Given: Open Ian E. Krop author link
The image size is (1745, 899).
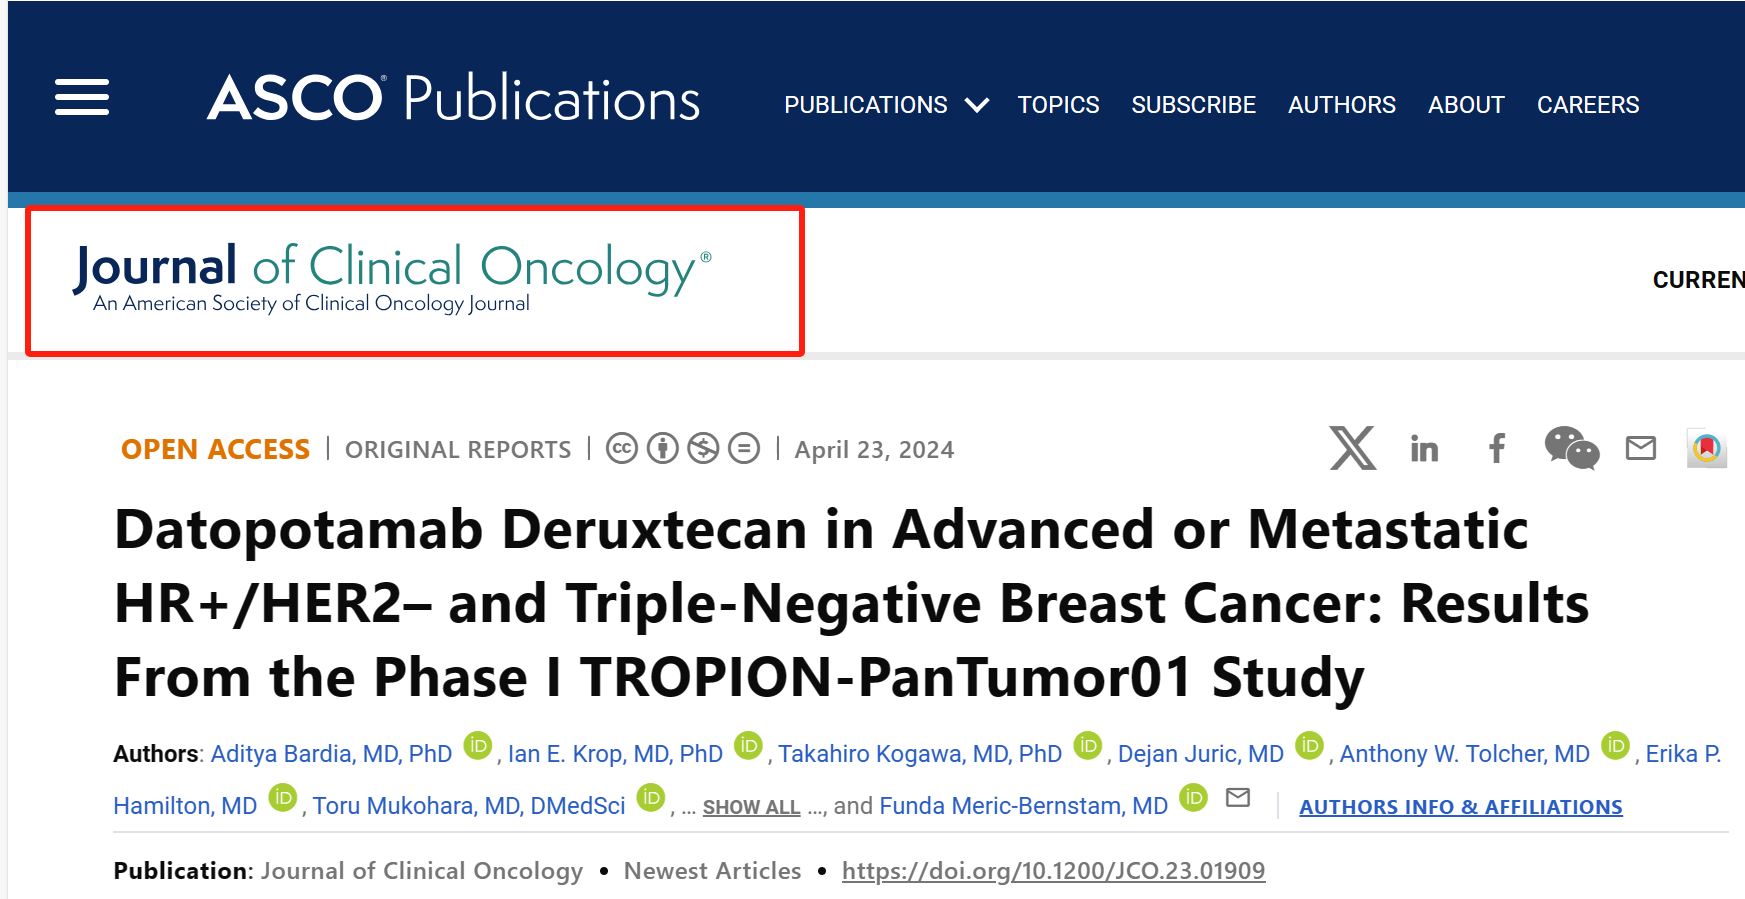Looking at the screenshot, I should pos(615,754).
